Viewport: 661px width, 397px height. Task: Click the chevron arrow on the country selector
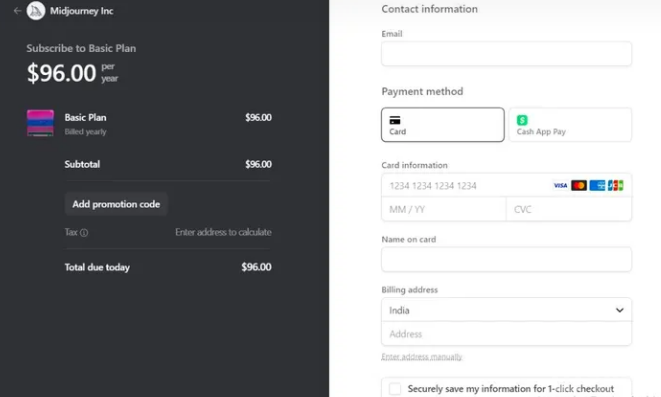619,310
